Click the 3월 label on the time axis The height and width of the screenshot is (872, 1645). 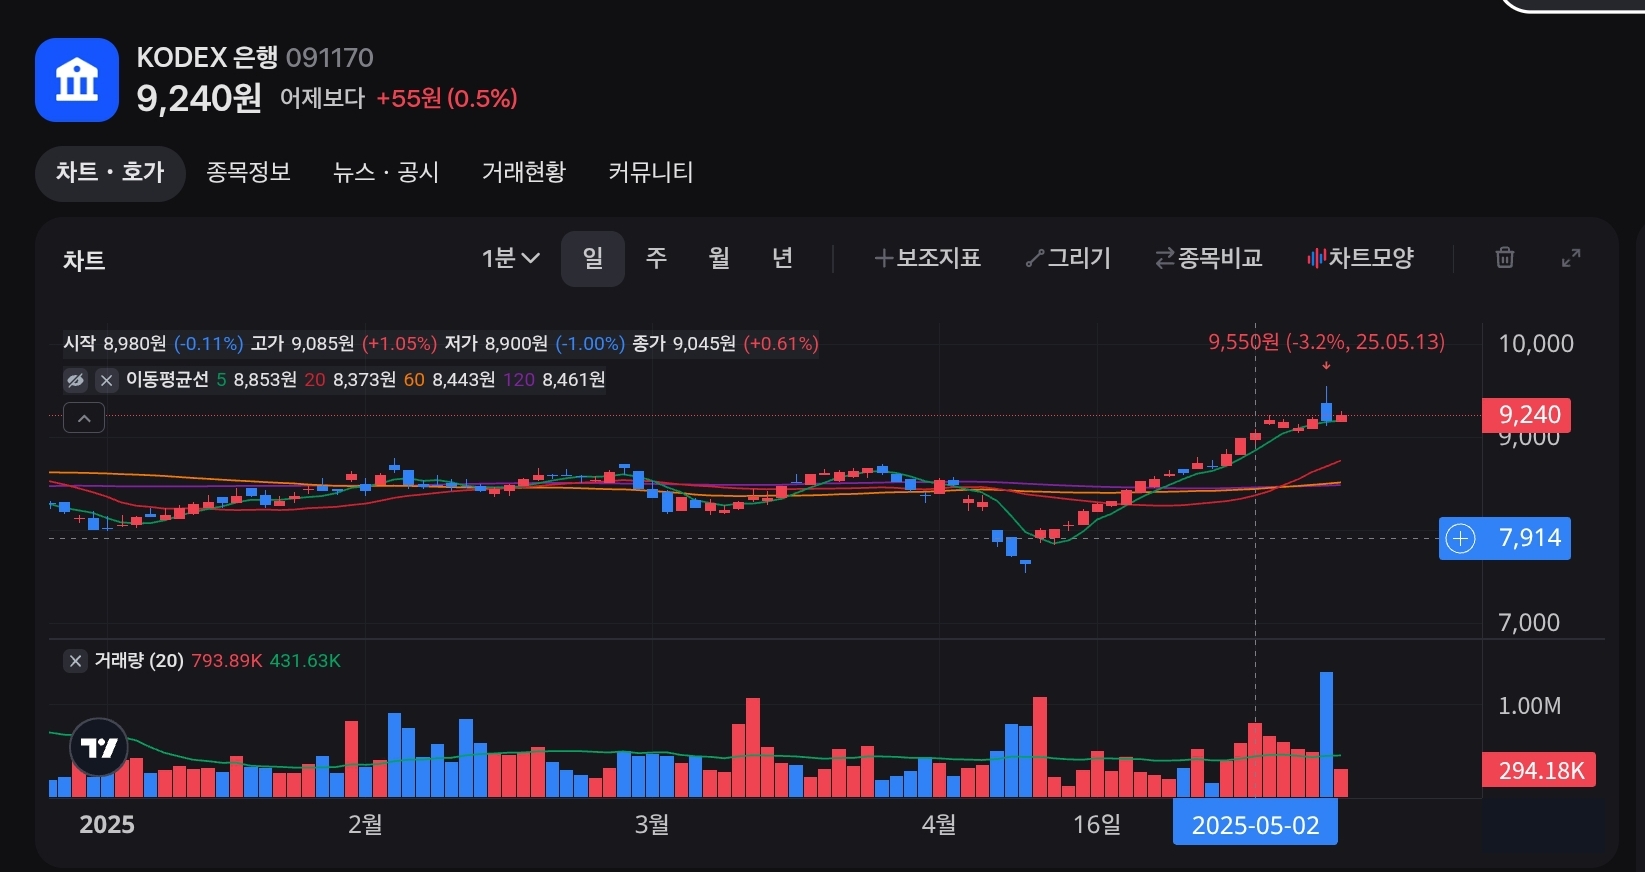pyautogui.click(x=652, y=825)
